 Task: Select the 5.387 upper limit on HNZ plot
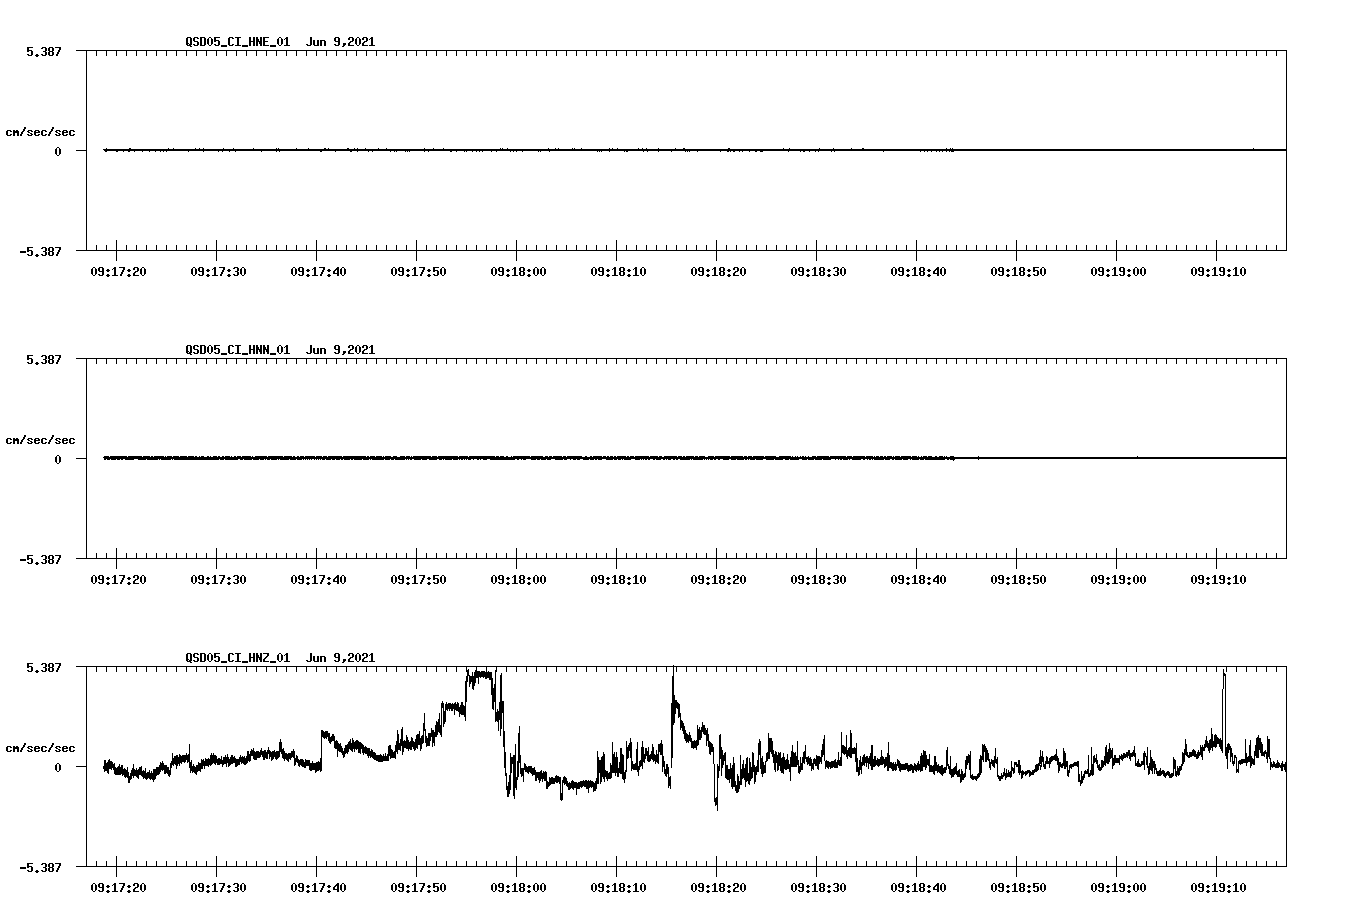click(x=43, y=667)
